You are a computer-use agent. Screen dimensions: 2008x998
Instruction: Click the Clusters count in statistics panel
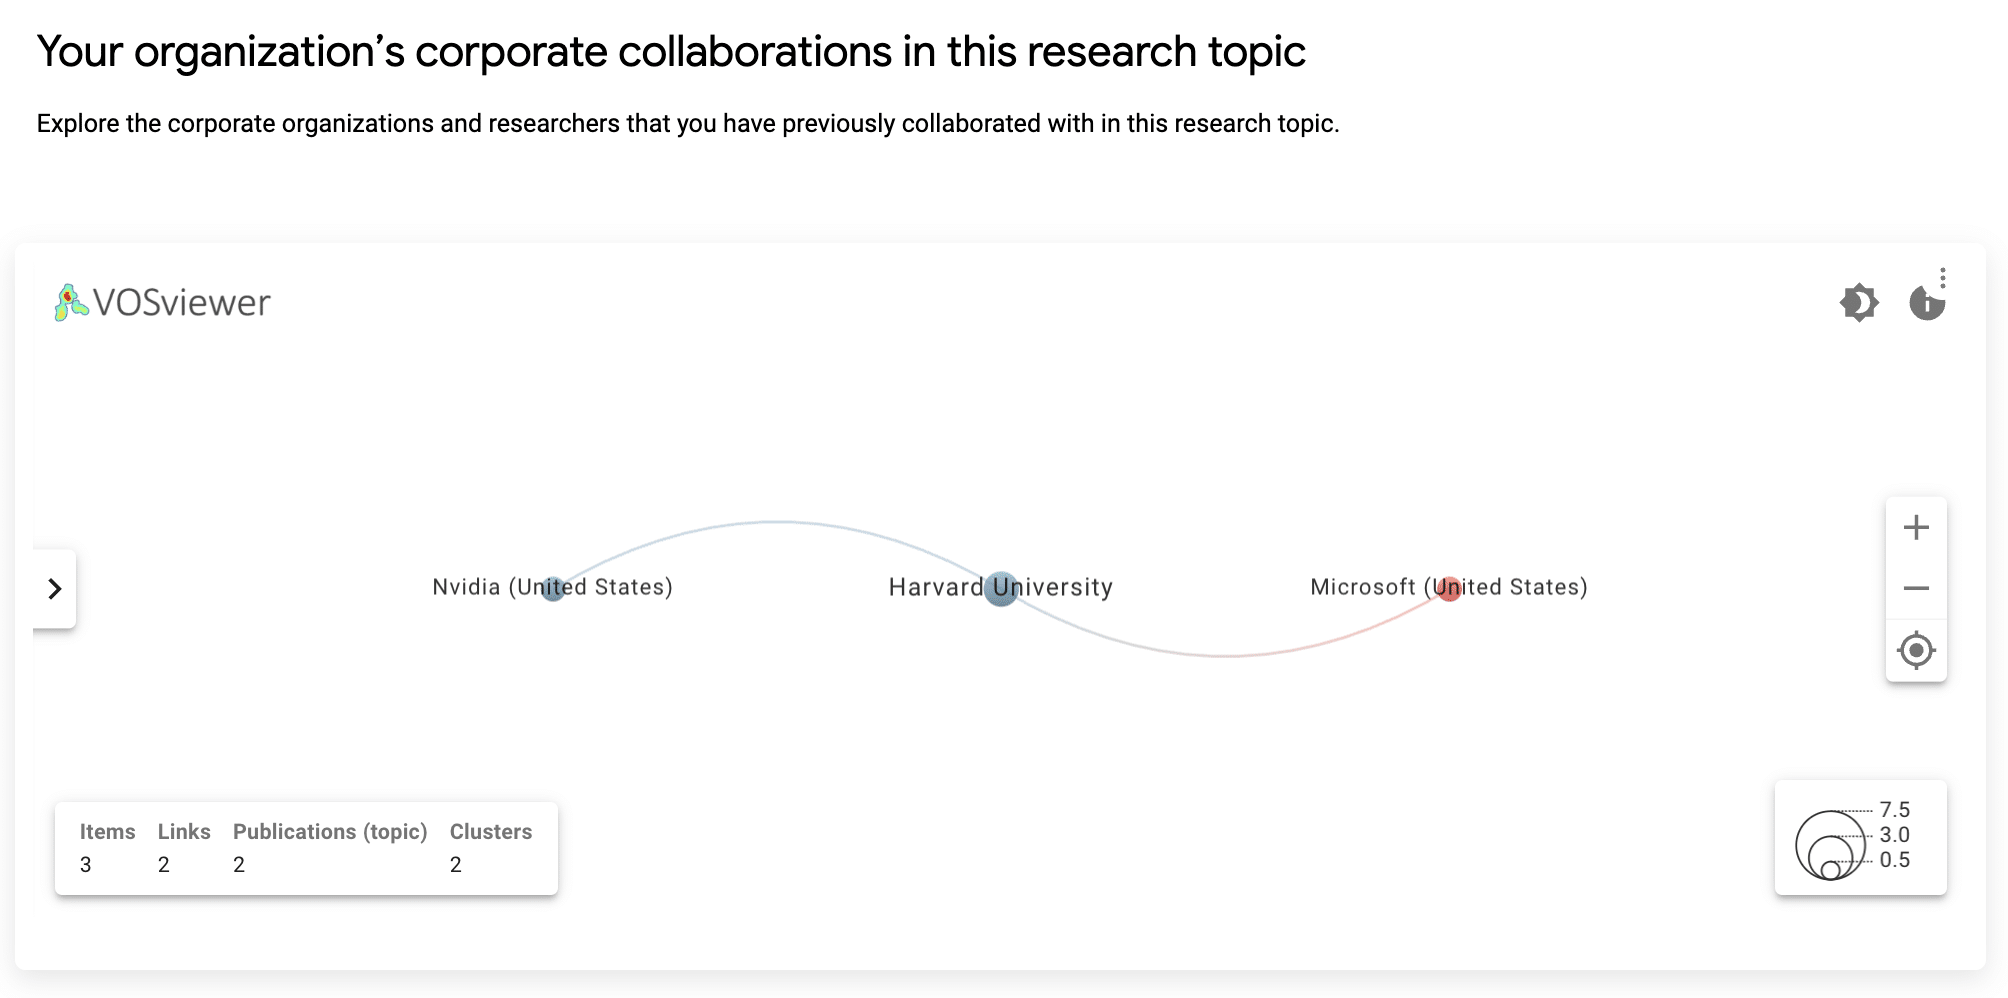coord(456,865)
